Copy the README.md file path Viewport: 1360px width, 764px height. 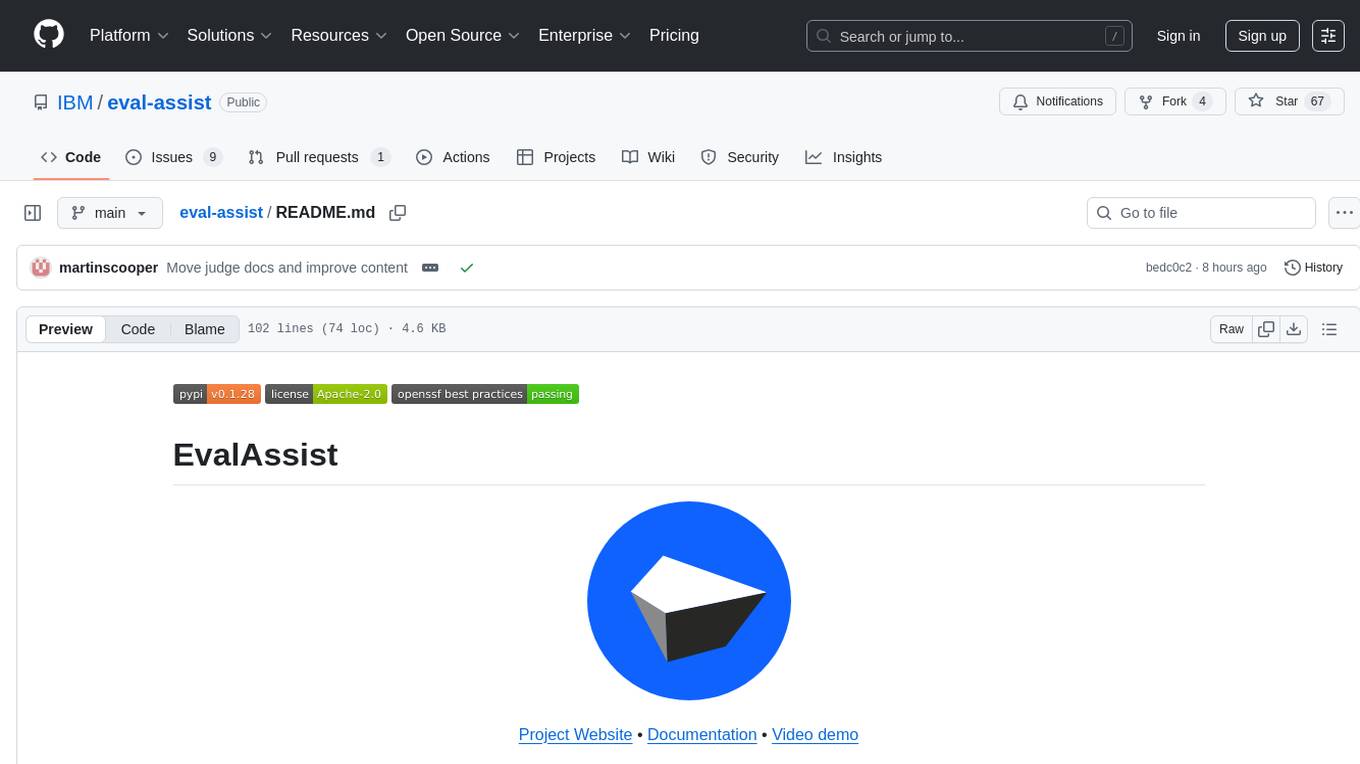pyautogui.click(x=398, y=213)
